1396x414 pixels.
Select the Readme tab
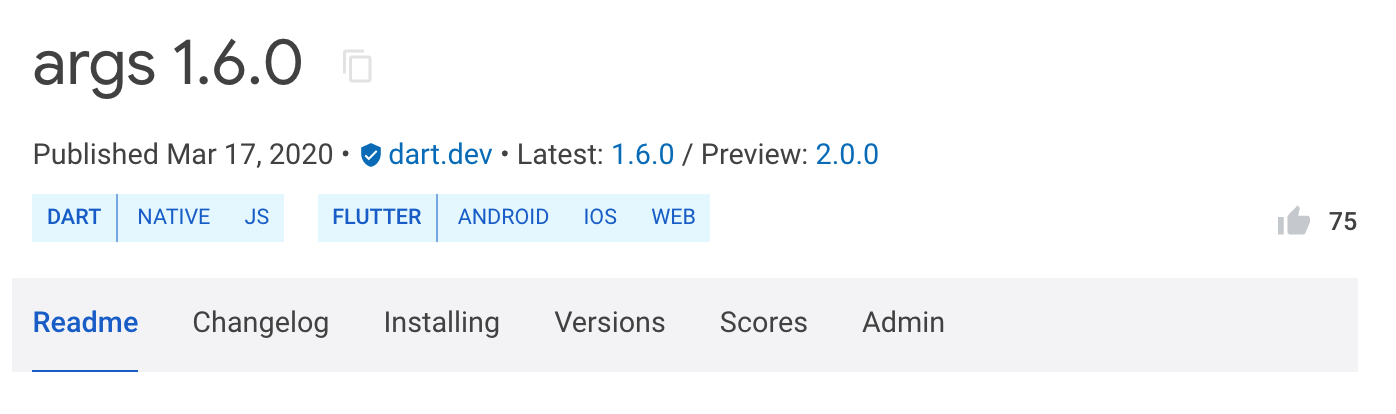pyautogui.click(x=85, y=322)
